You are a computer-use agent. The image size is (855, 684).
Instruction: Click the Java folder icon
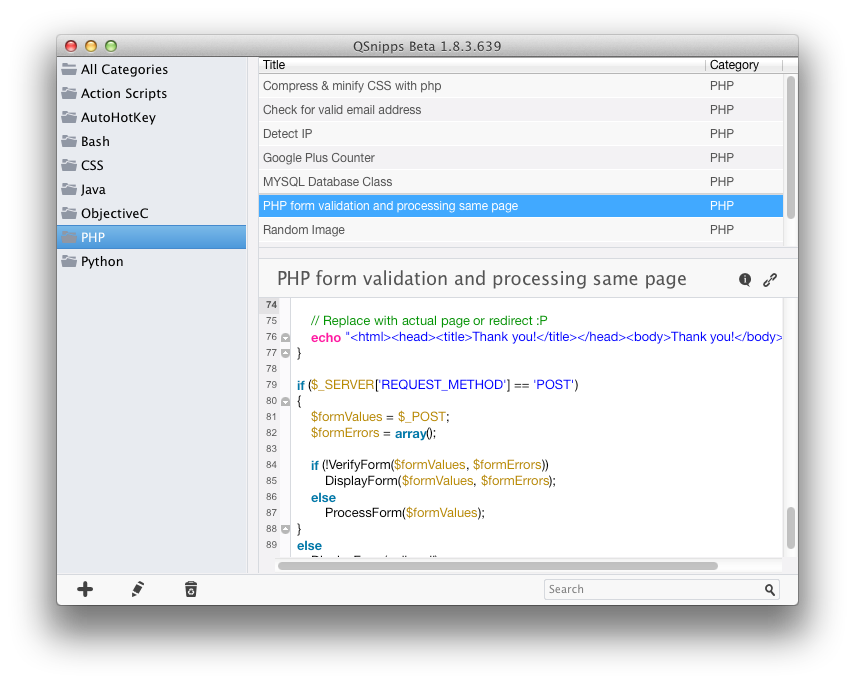point(69,189)
